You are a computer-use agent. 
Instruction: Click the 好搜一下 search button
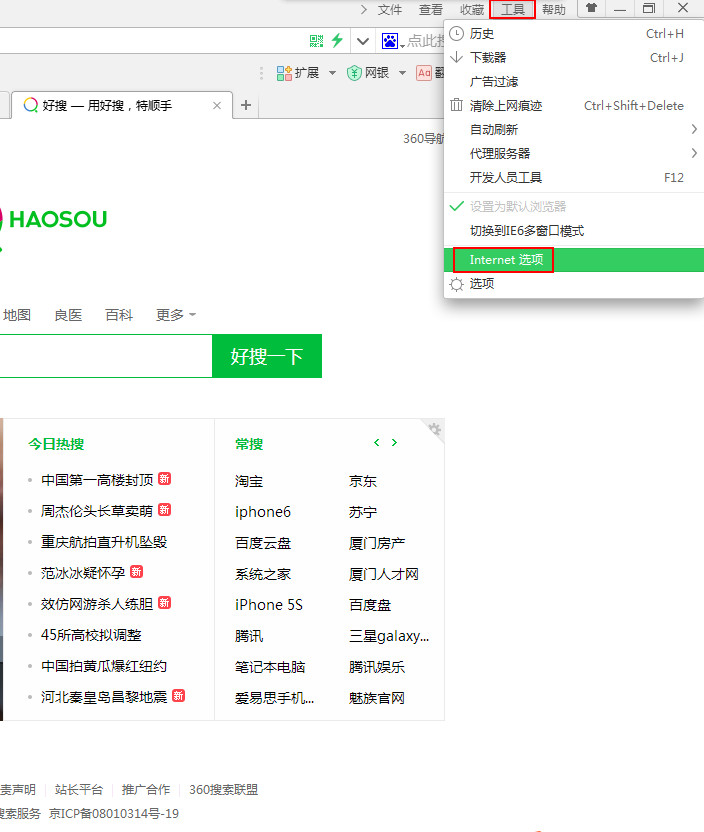pos(266,357)
